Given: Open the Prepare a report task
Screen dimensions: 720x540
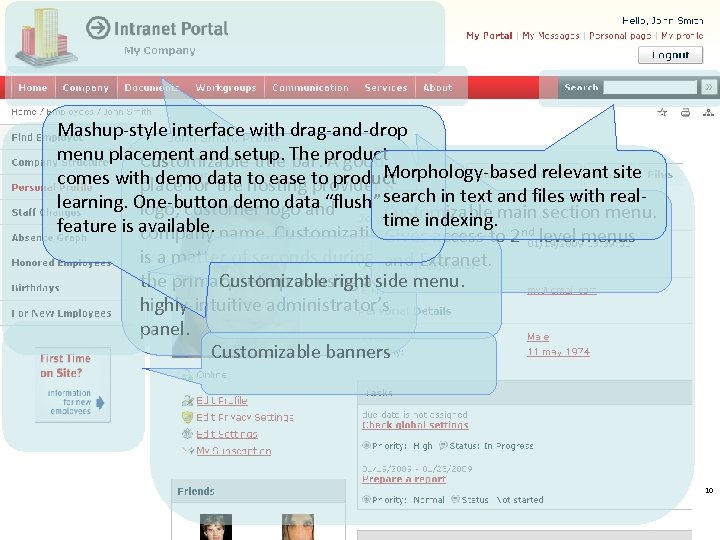Looking at the screenshot, I should pos(404,479).
